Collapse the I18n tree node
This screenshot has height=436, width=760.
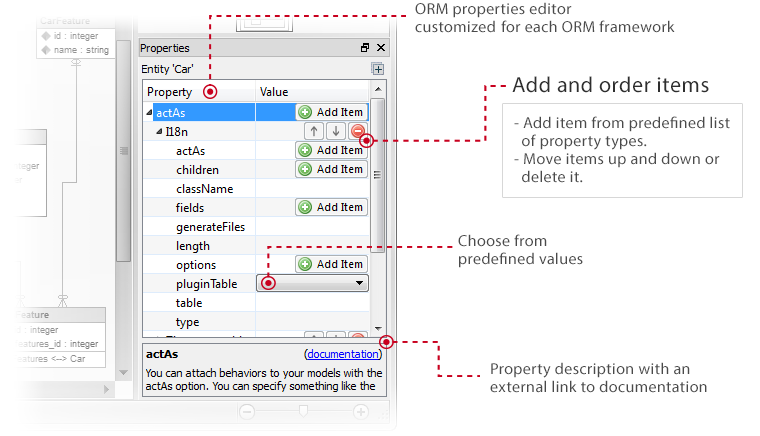click(160, 132)
